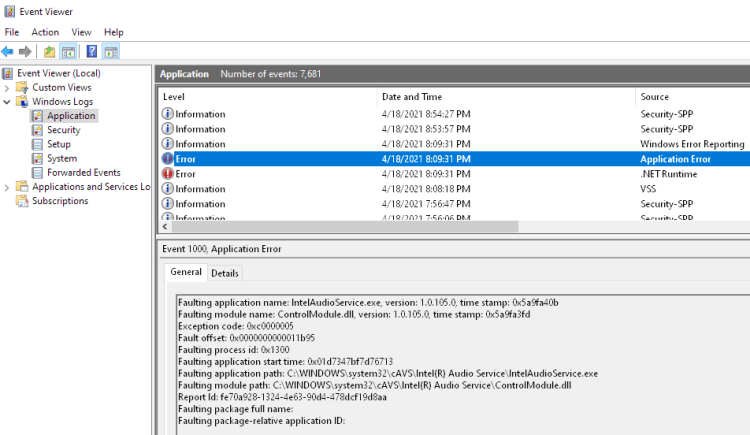Select the .NET Runtime error event row
Screen dimensions: 750x435
click(x=400, y=174)
